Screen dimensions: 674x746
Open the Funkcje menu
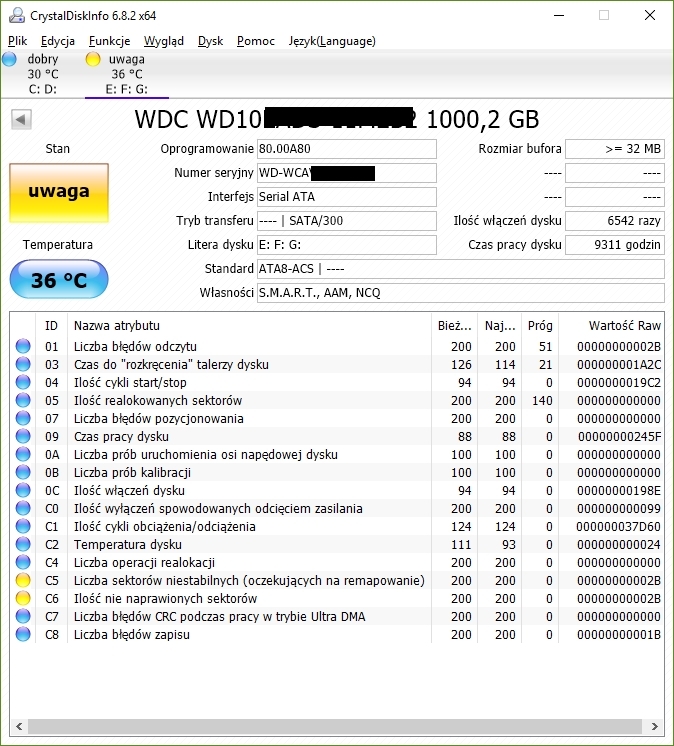(x=109, y=41)
